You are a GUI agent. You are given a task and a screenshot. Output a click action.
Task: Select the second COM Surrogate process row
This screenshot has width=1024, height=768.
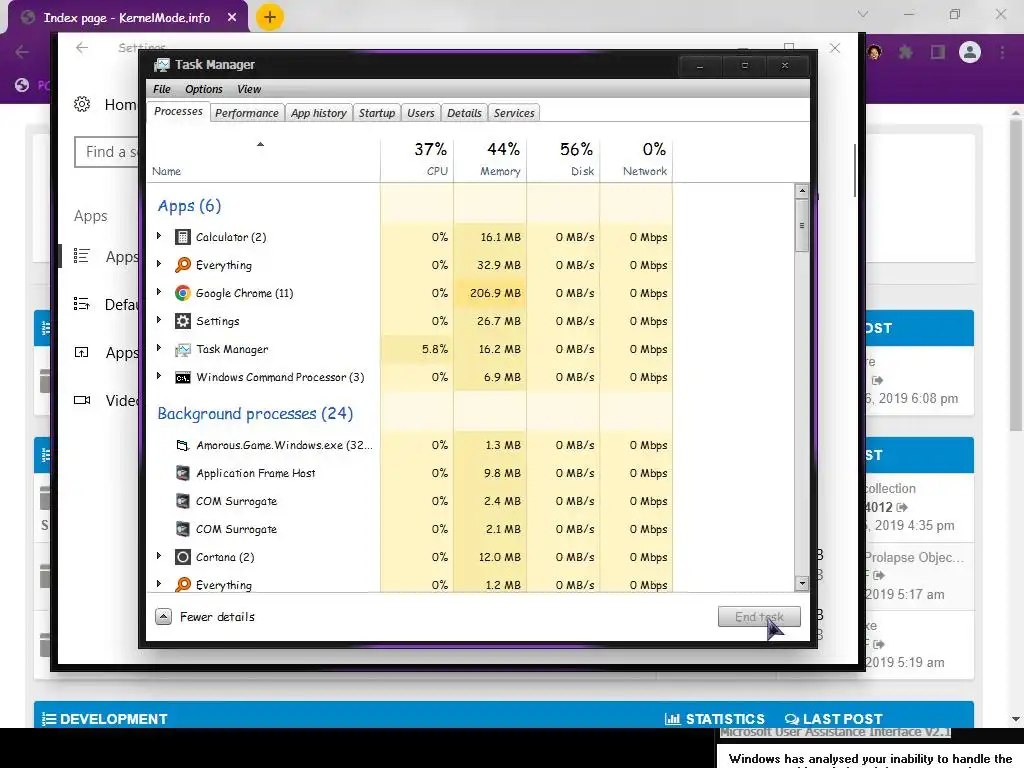[x=409, y=529]
